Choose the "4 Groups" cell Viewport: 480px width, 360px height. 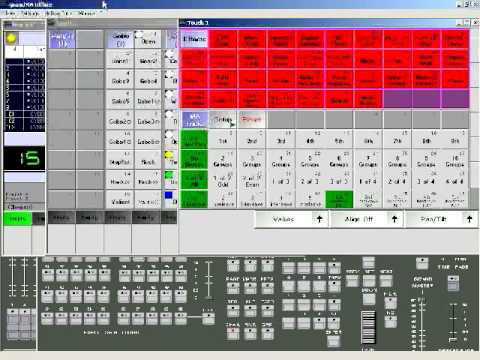(281, 160)
